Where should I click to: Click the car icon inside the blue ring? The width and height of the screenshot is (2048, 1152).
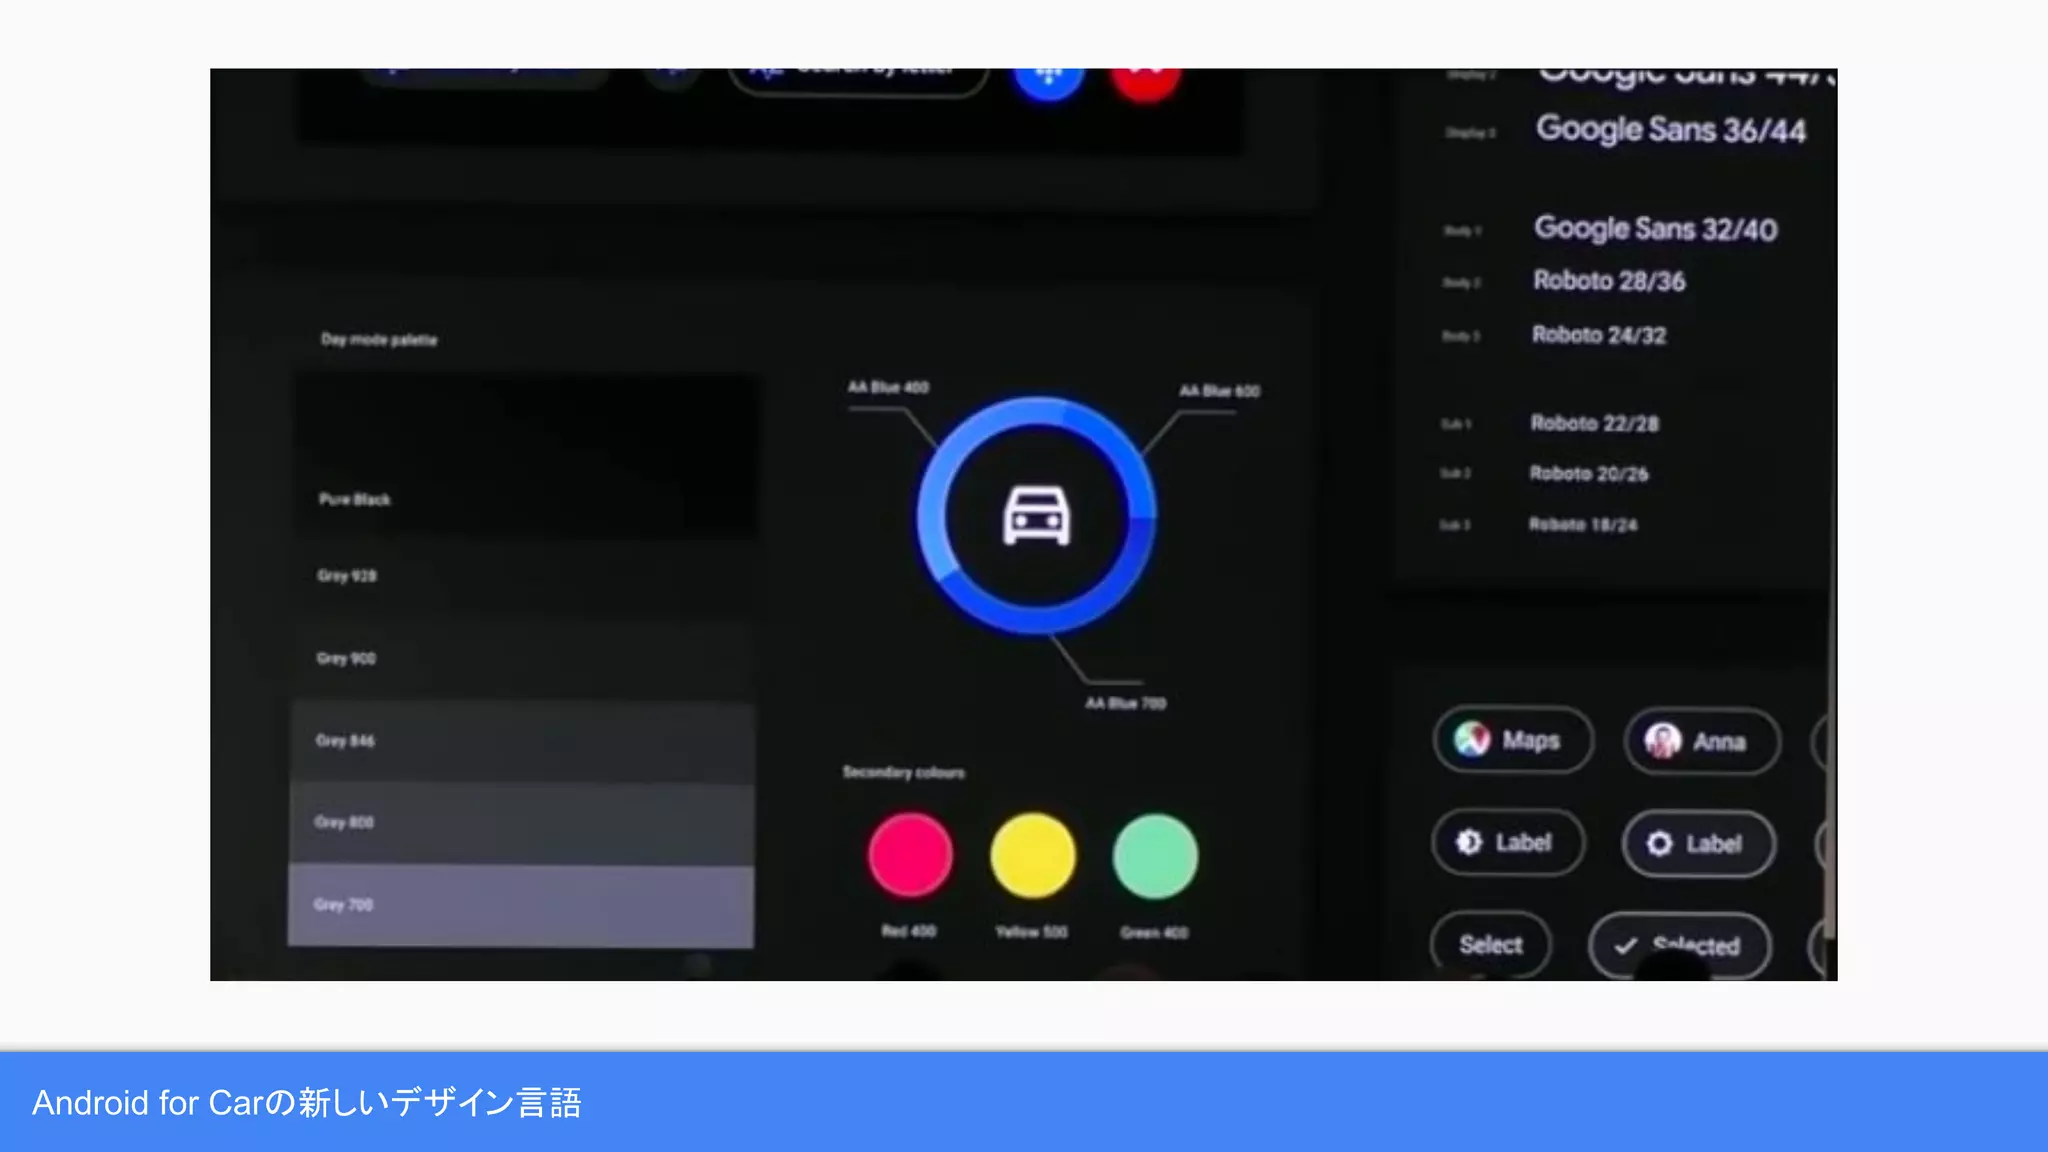pyautogui.click(x=1036, y=516)
